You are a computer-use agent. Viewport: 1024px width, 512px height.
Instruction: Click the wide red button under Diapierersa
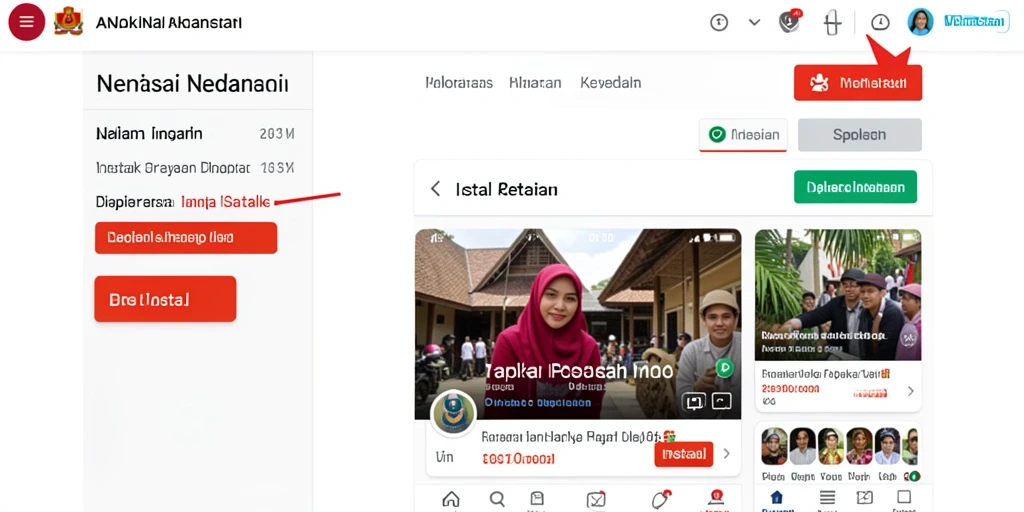pyautogui.click(x=185, y=238)
